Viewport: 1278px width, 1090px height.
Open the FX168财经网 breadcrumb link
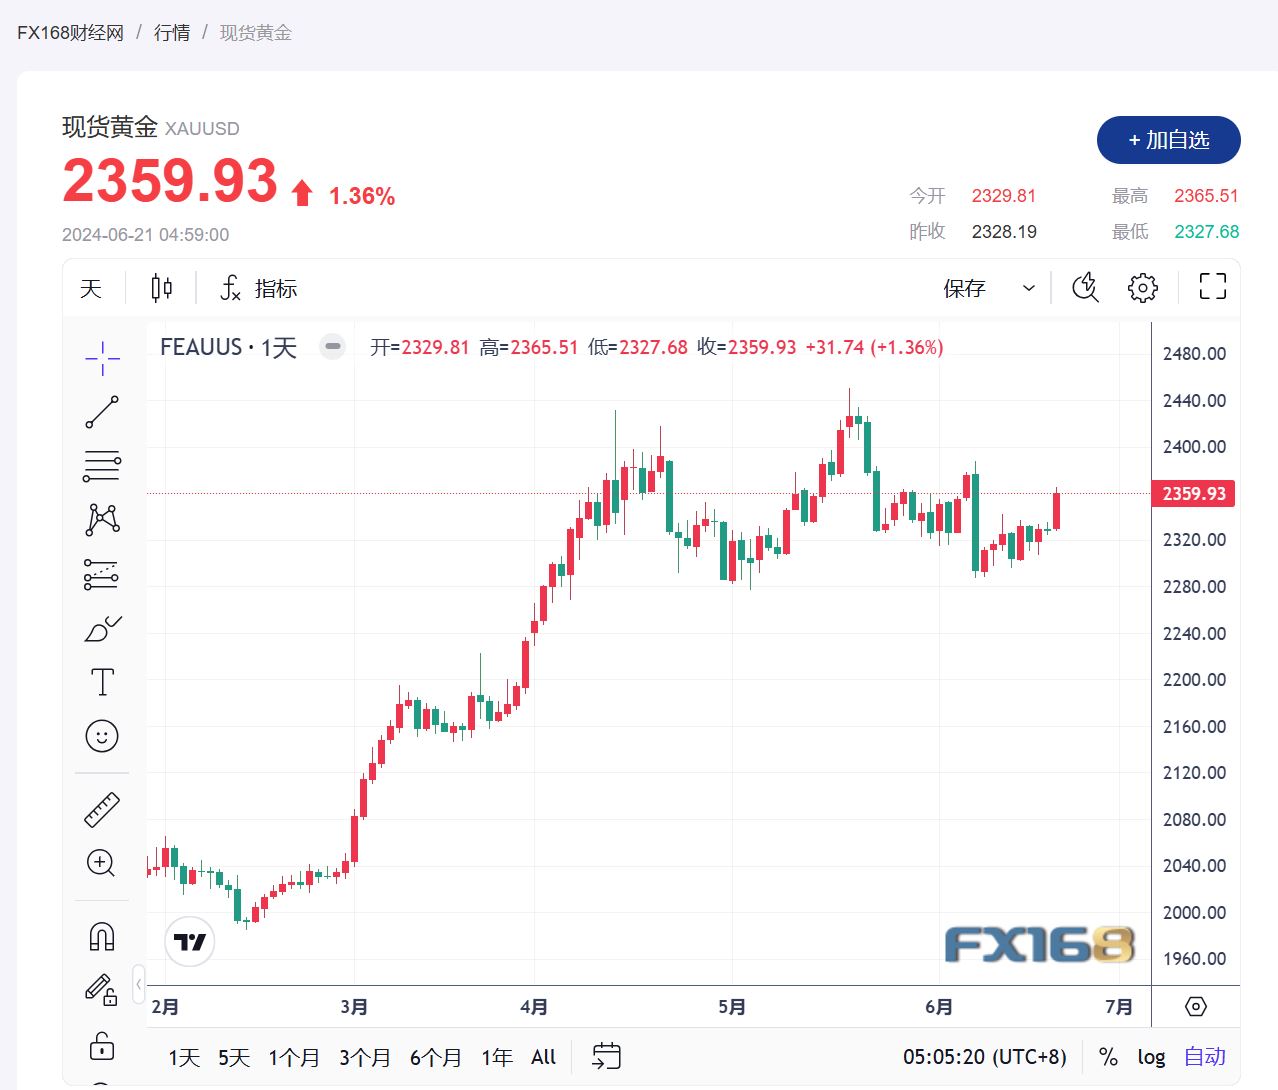[70, 33]
